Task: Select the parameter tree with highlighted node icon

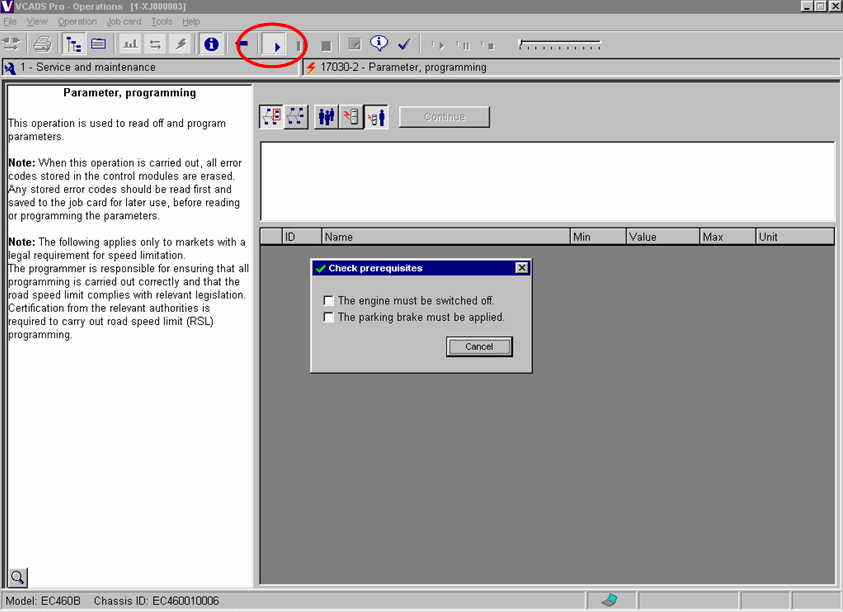Action: (272, 117)
